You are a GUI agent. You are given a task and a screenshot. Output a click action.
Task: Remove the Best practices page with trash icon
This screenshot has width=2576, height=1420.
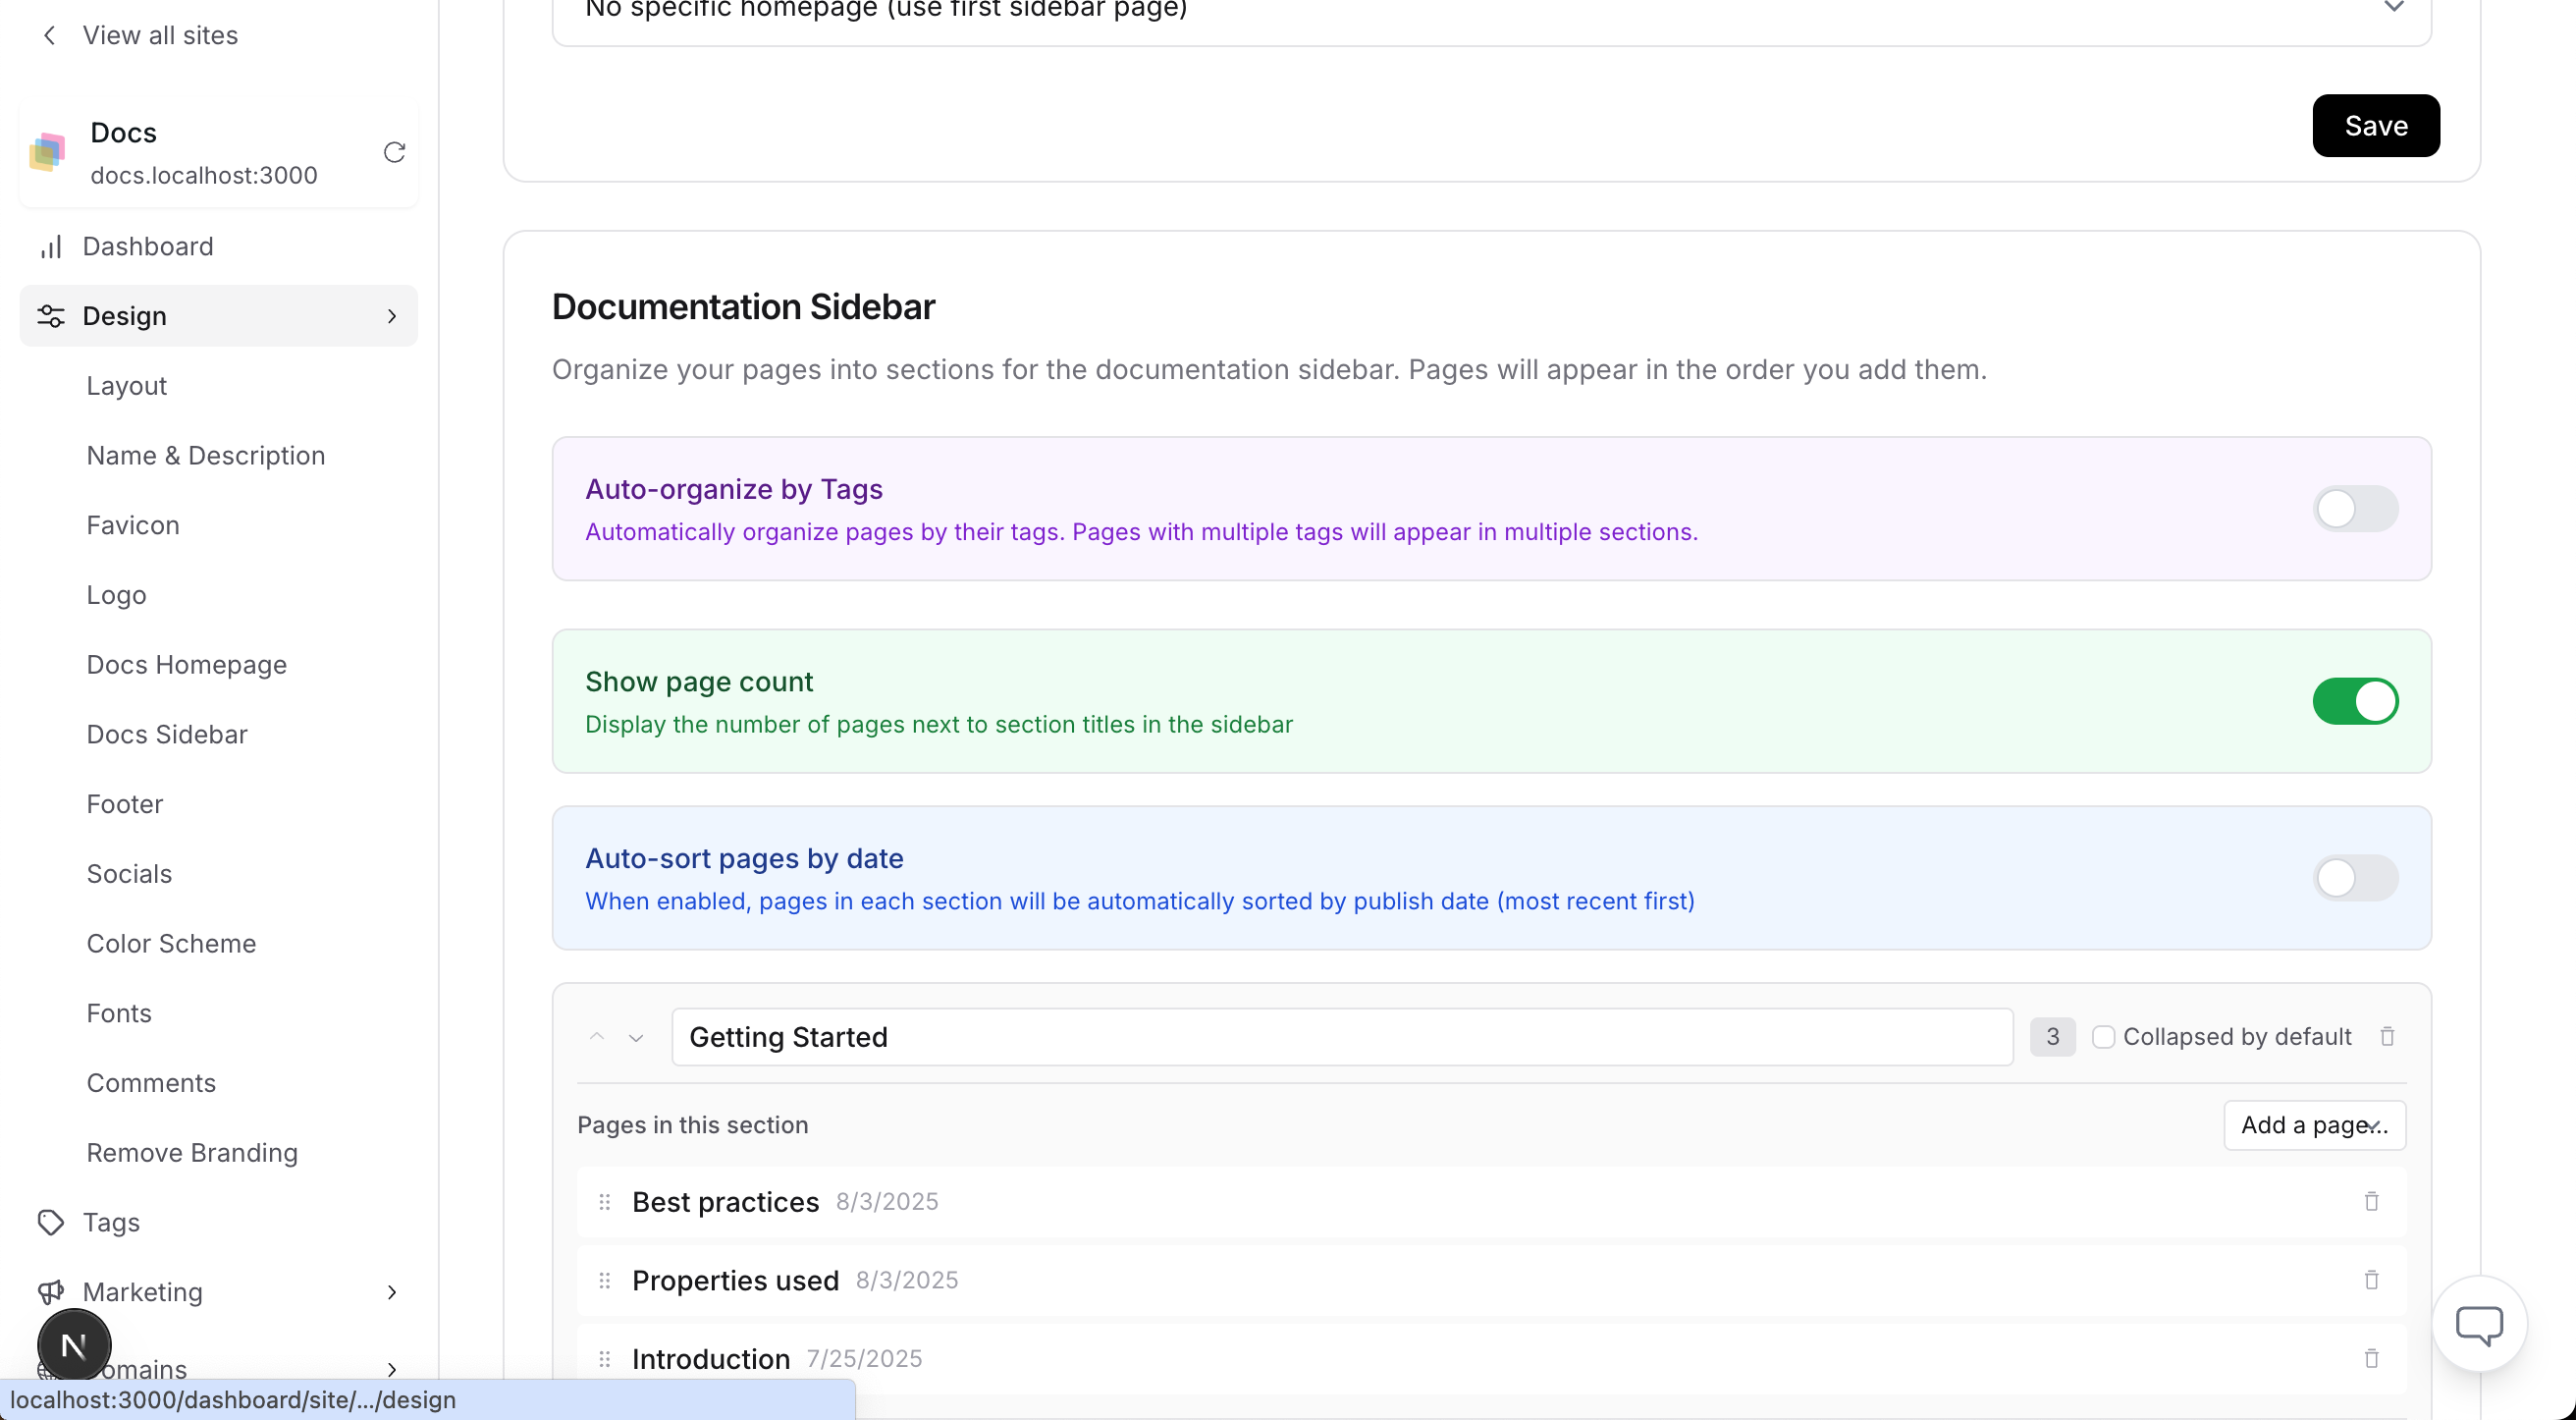click(x=2371, y=1201)
